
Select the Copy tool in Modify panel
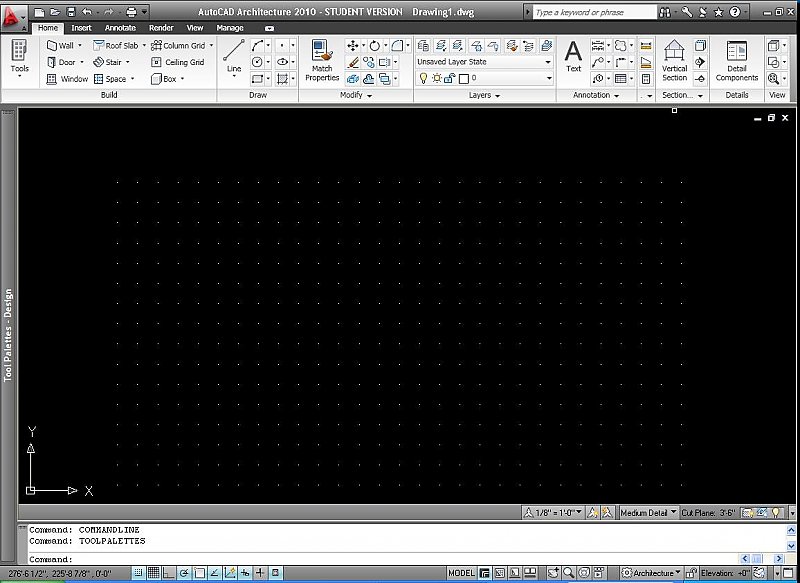tap(368, 62)
